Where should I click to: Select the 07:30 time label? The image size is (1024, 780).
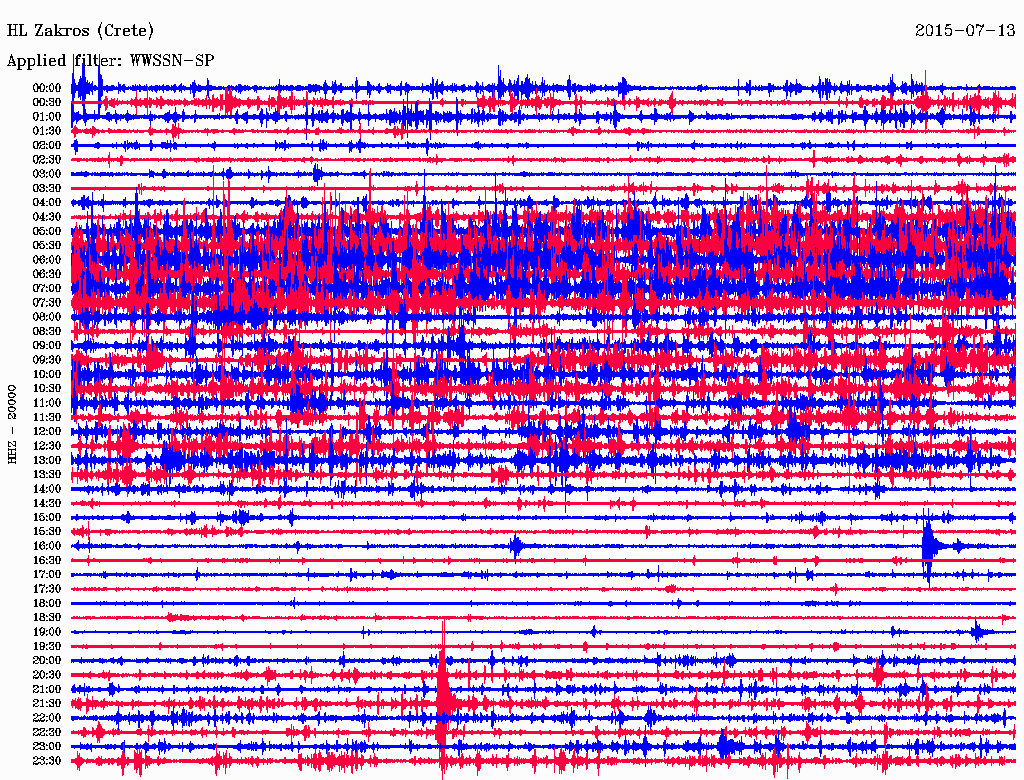click(47, 302)
